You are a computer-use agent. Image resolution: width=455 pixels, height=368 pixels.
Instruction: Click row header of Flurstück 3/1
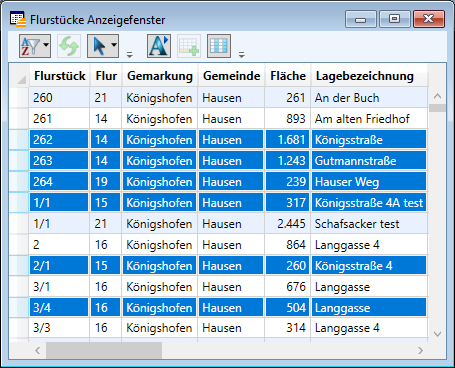point(19,287)
